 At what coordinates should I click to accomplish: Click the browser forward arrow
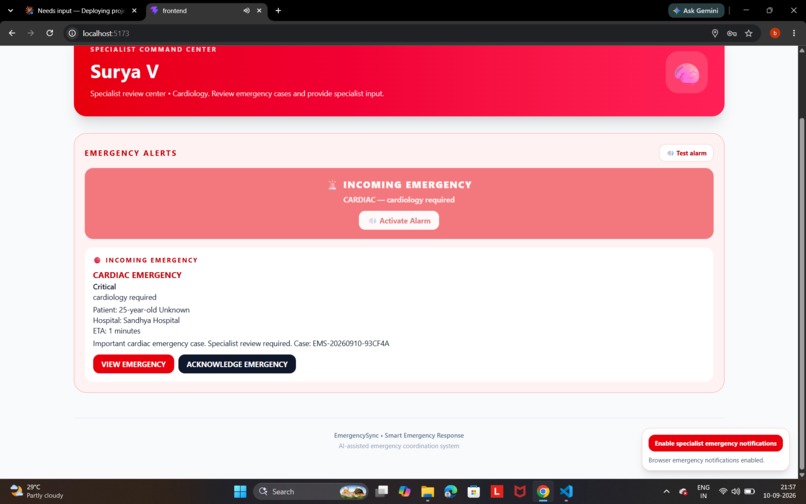(x=31, y=33)
